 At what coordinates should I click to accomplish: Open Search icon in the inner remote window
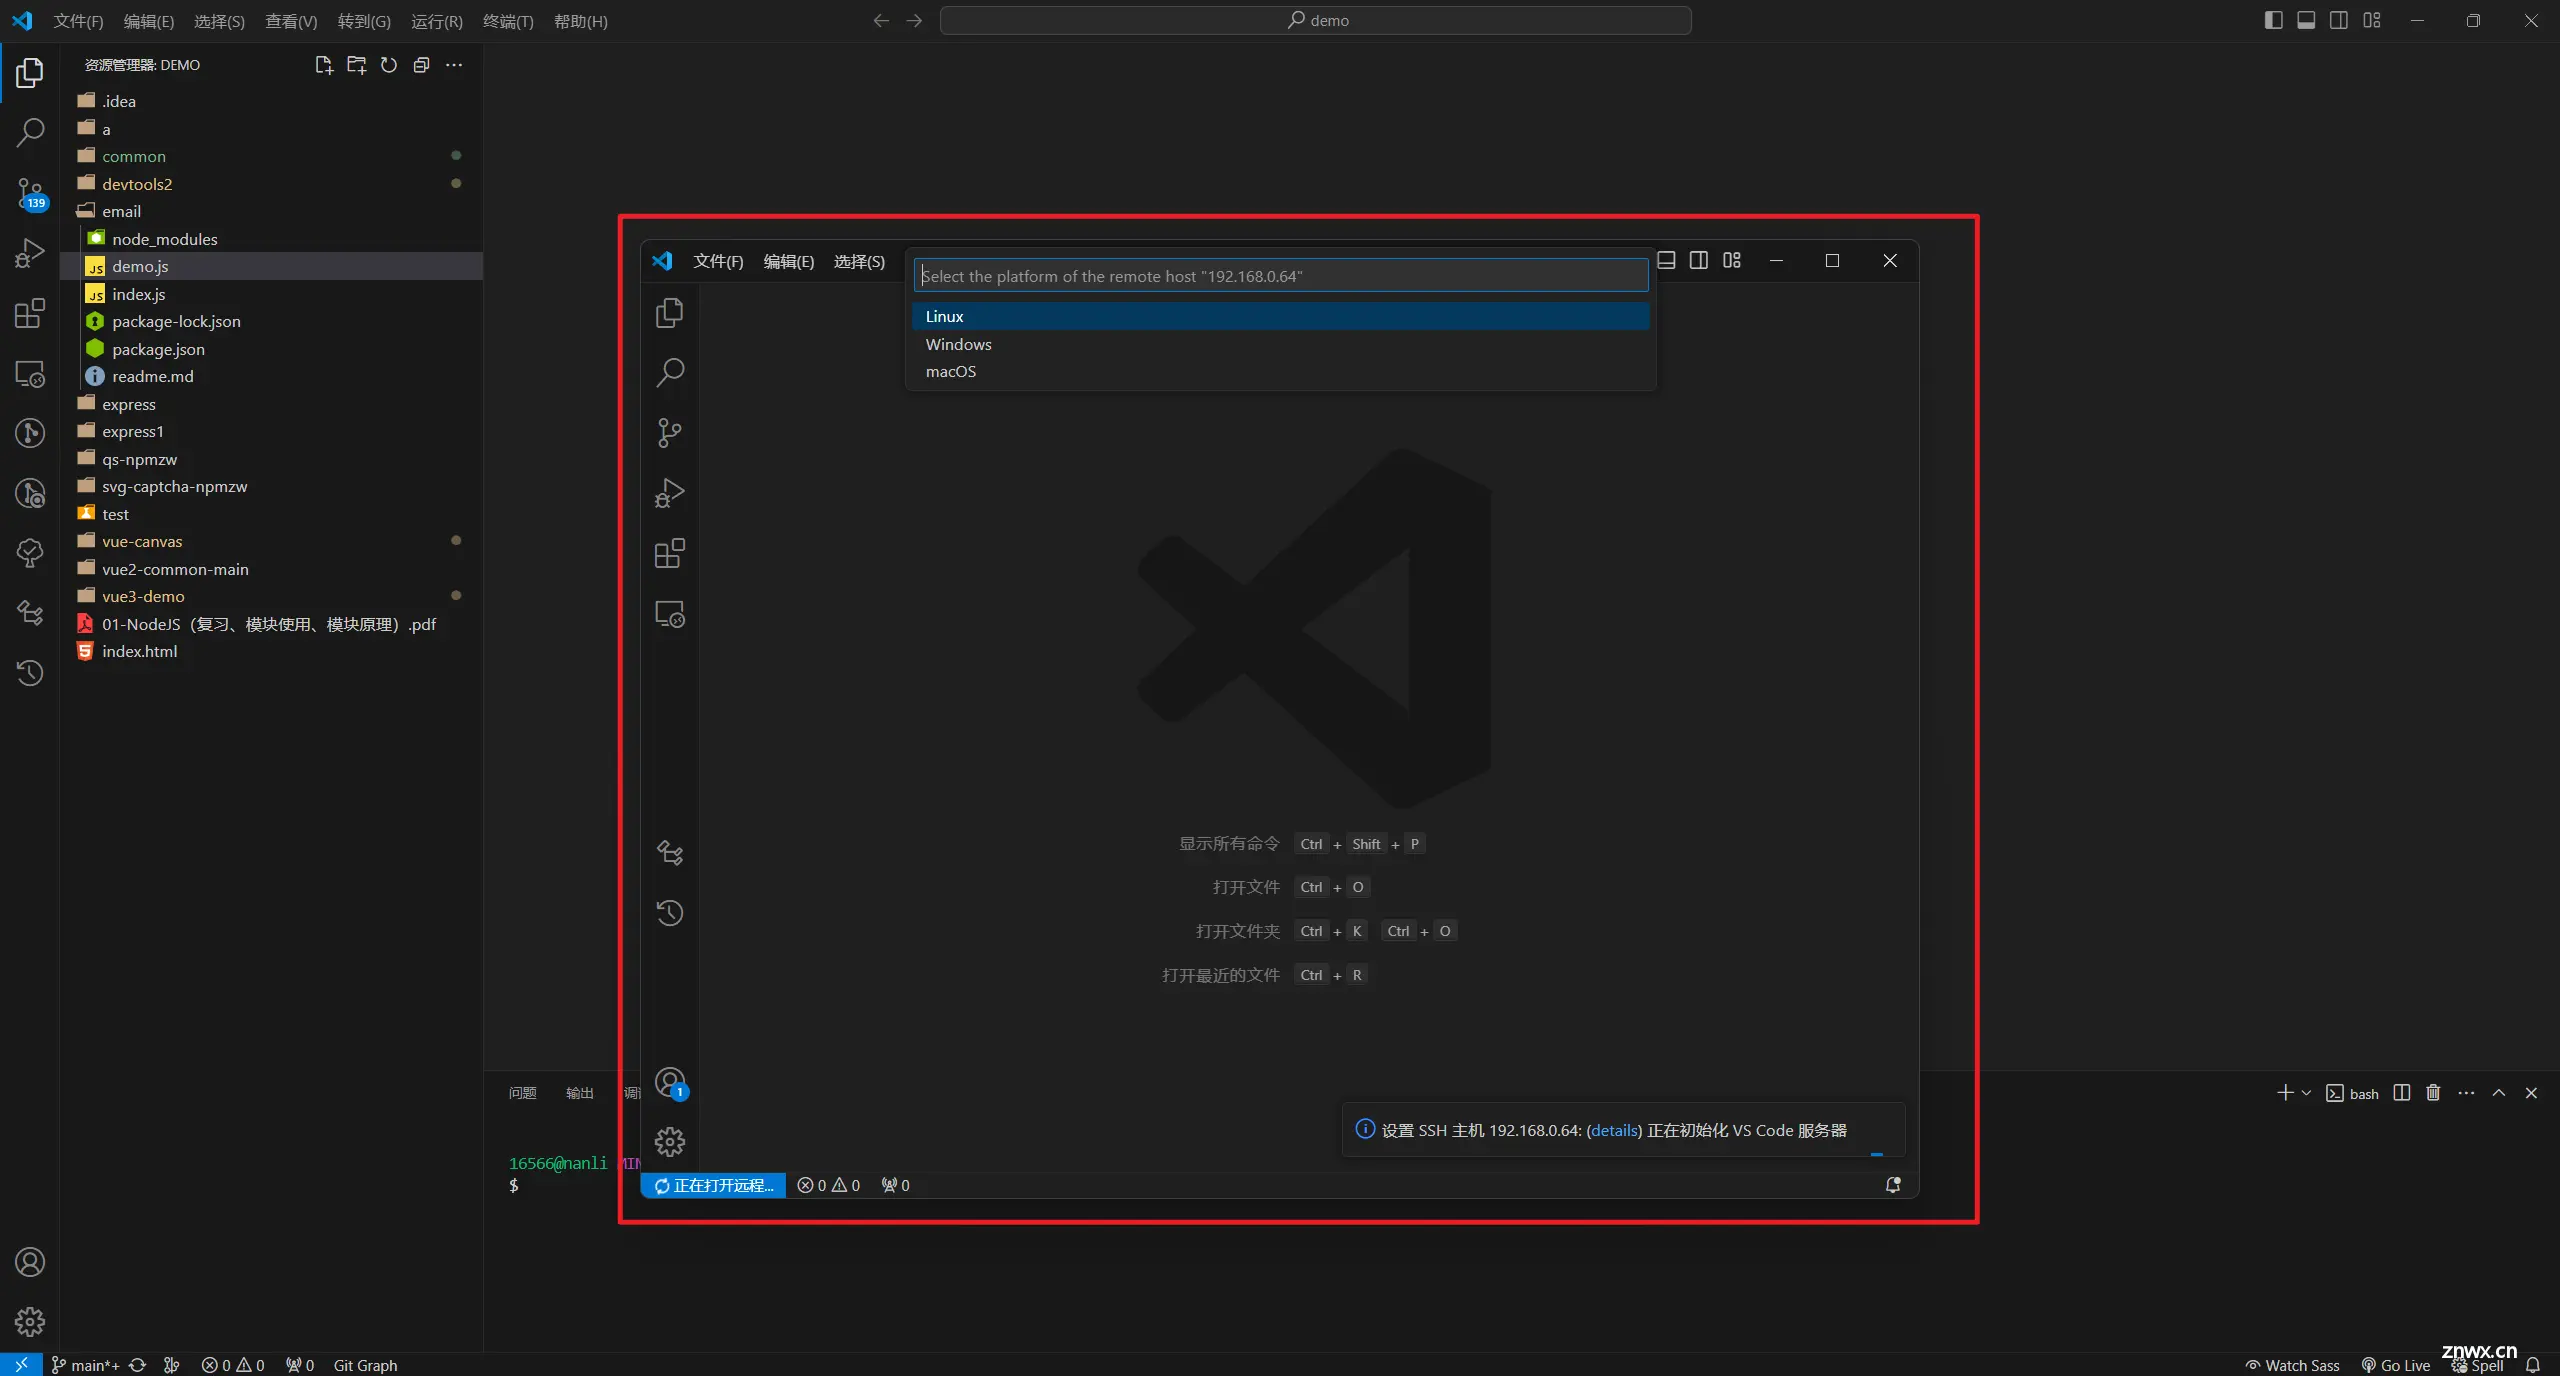coord(669,373)
